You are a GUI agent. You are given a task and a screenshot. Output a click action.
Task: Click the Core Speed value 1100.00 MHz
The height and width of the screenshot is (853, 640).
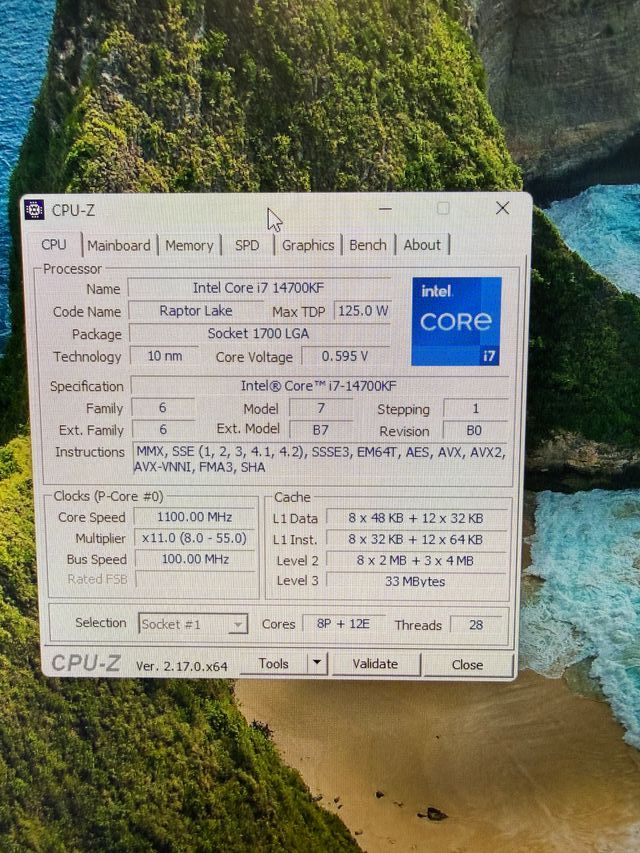point(195,517)
